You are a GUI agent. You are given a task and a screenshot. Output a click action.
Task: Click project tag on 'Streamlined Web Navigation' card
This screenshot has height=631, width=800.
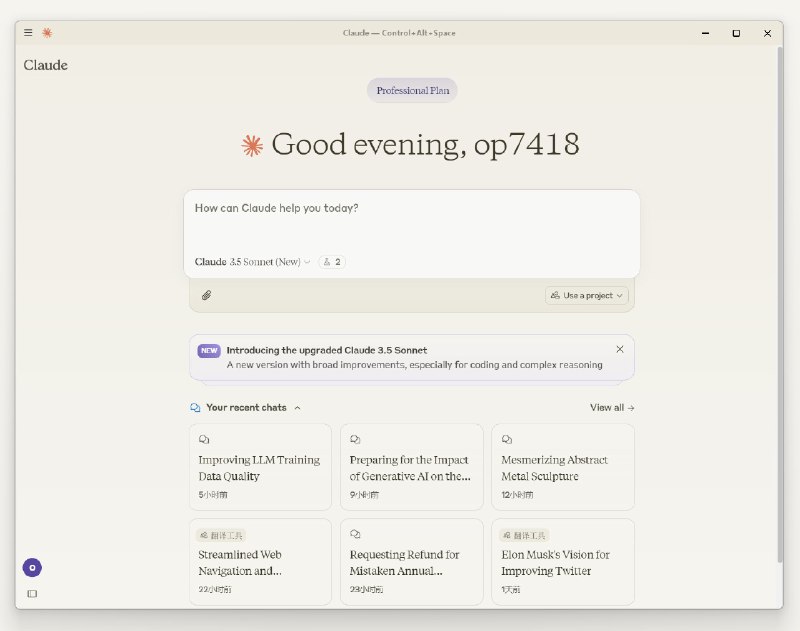[221, 535]
